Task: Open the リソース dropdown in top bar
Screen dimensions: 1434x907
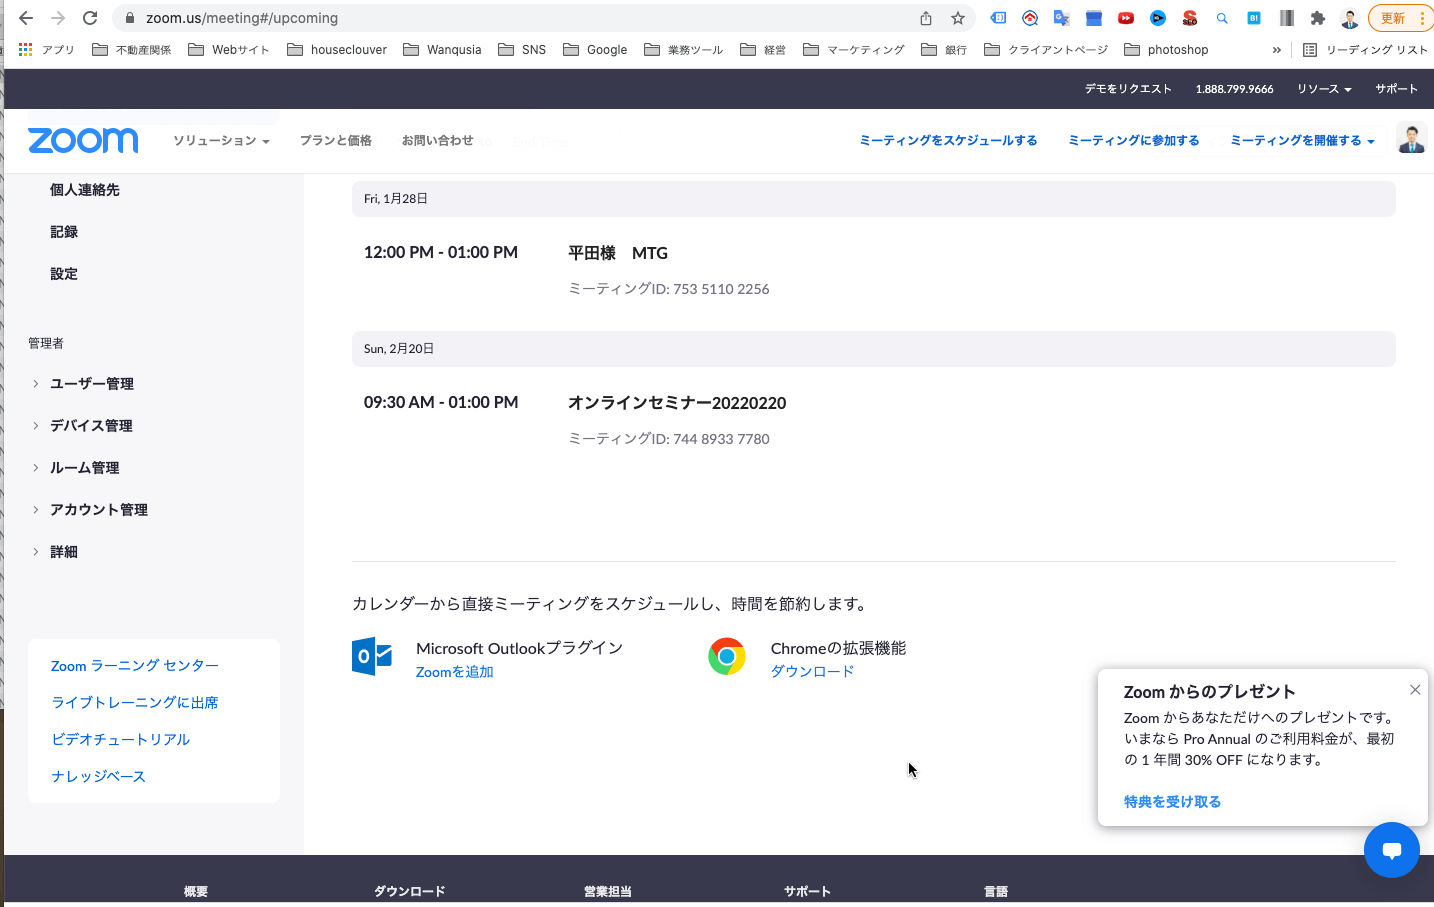Action: 1324,89
